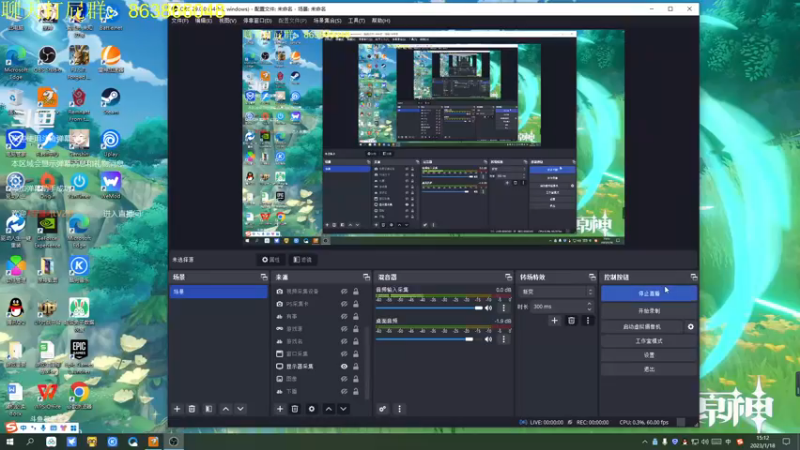The width and height of the screenshot is (800, 450).
Task: Open advanced audio properties gears icon
Action: coord(383,409)
